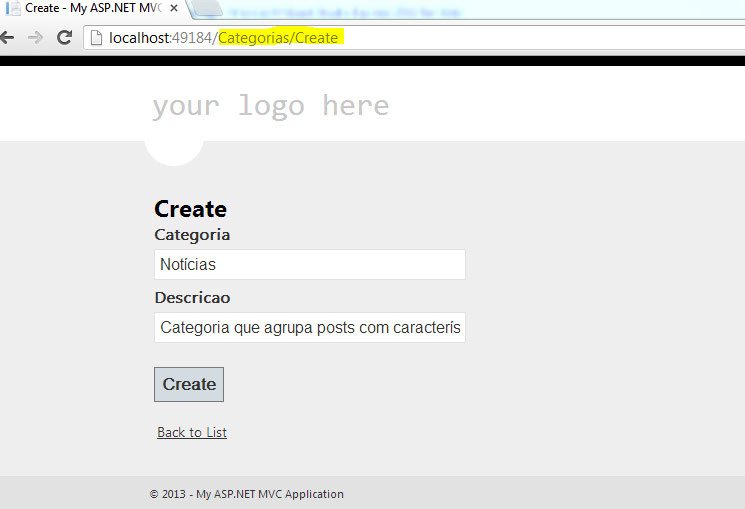Focus the Categoria field containing Notícias
The height and width of the screenshot is (509, 745).
(x=310, y=265)
